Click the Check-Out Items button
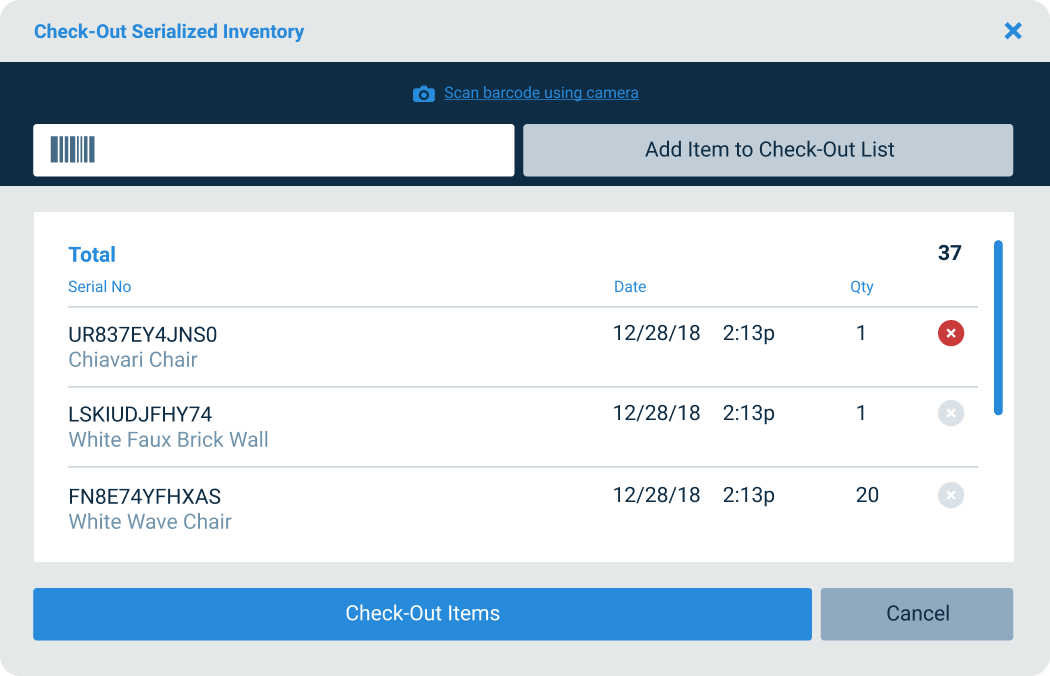Viewport: 1050px width, 676px height. 422,613
